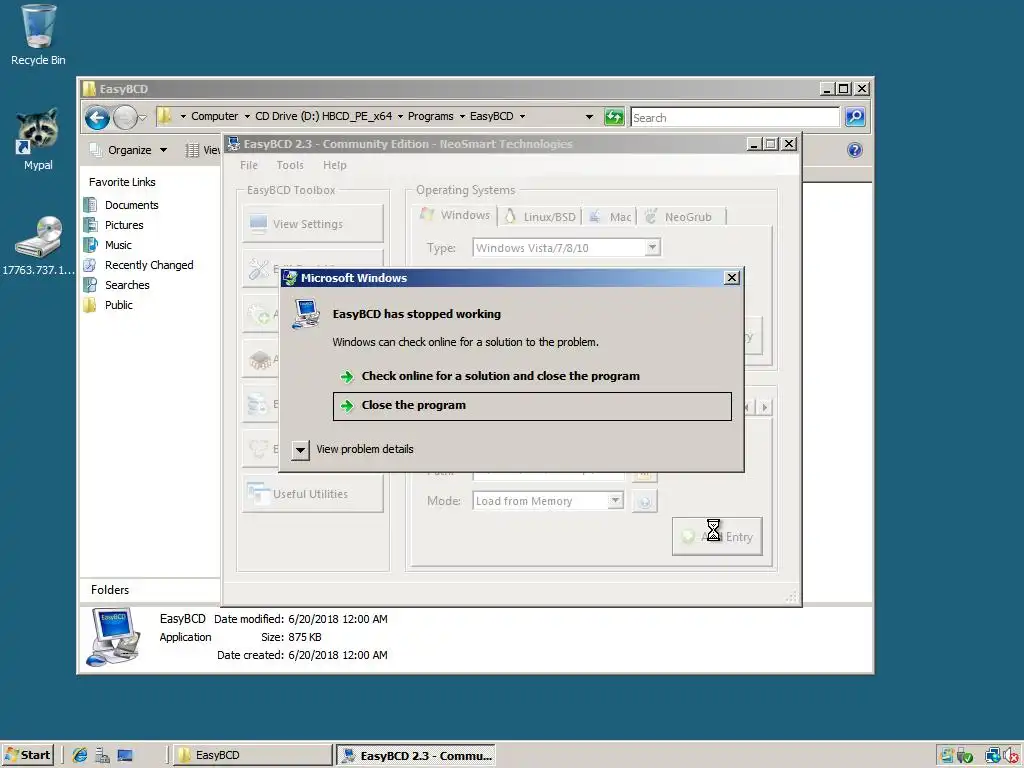
Task: Open the address bar history dropdown
Action: point(589,117)
